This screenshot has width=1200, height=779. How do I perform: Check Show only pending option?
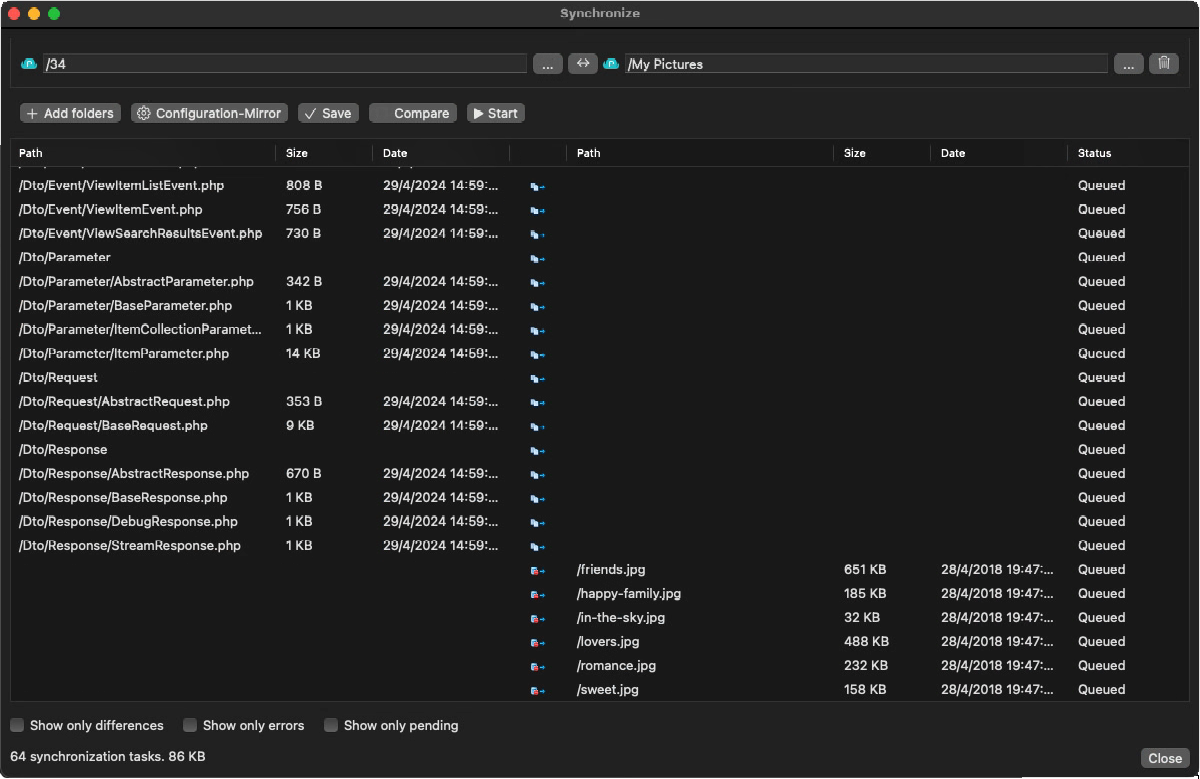331,725
